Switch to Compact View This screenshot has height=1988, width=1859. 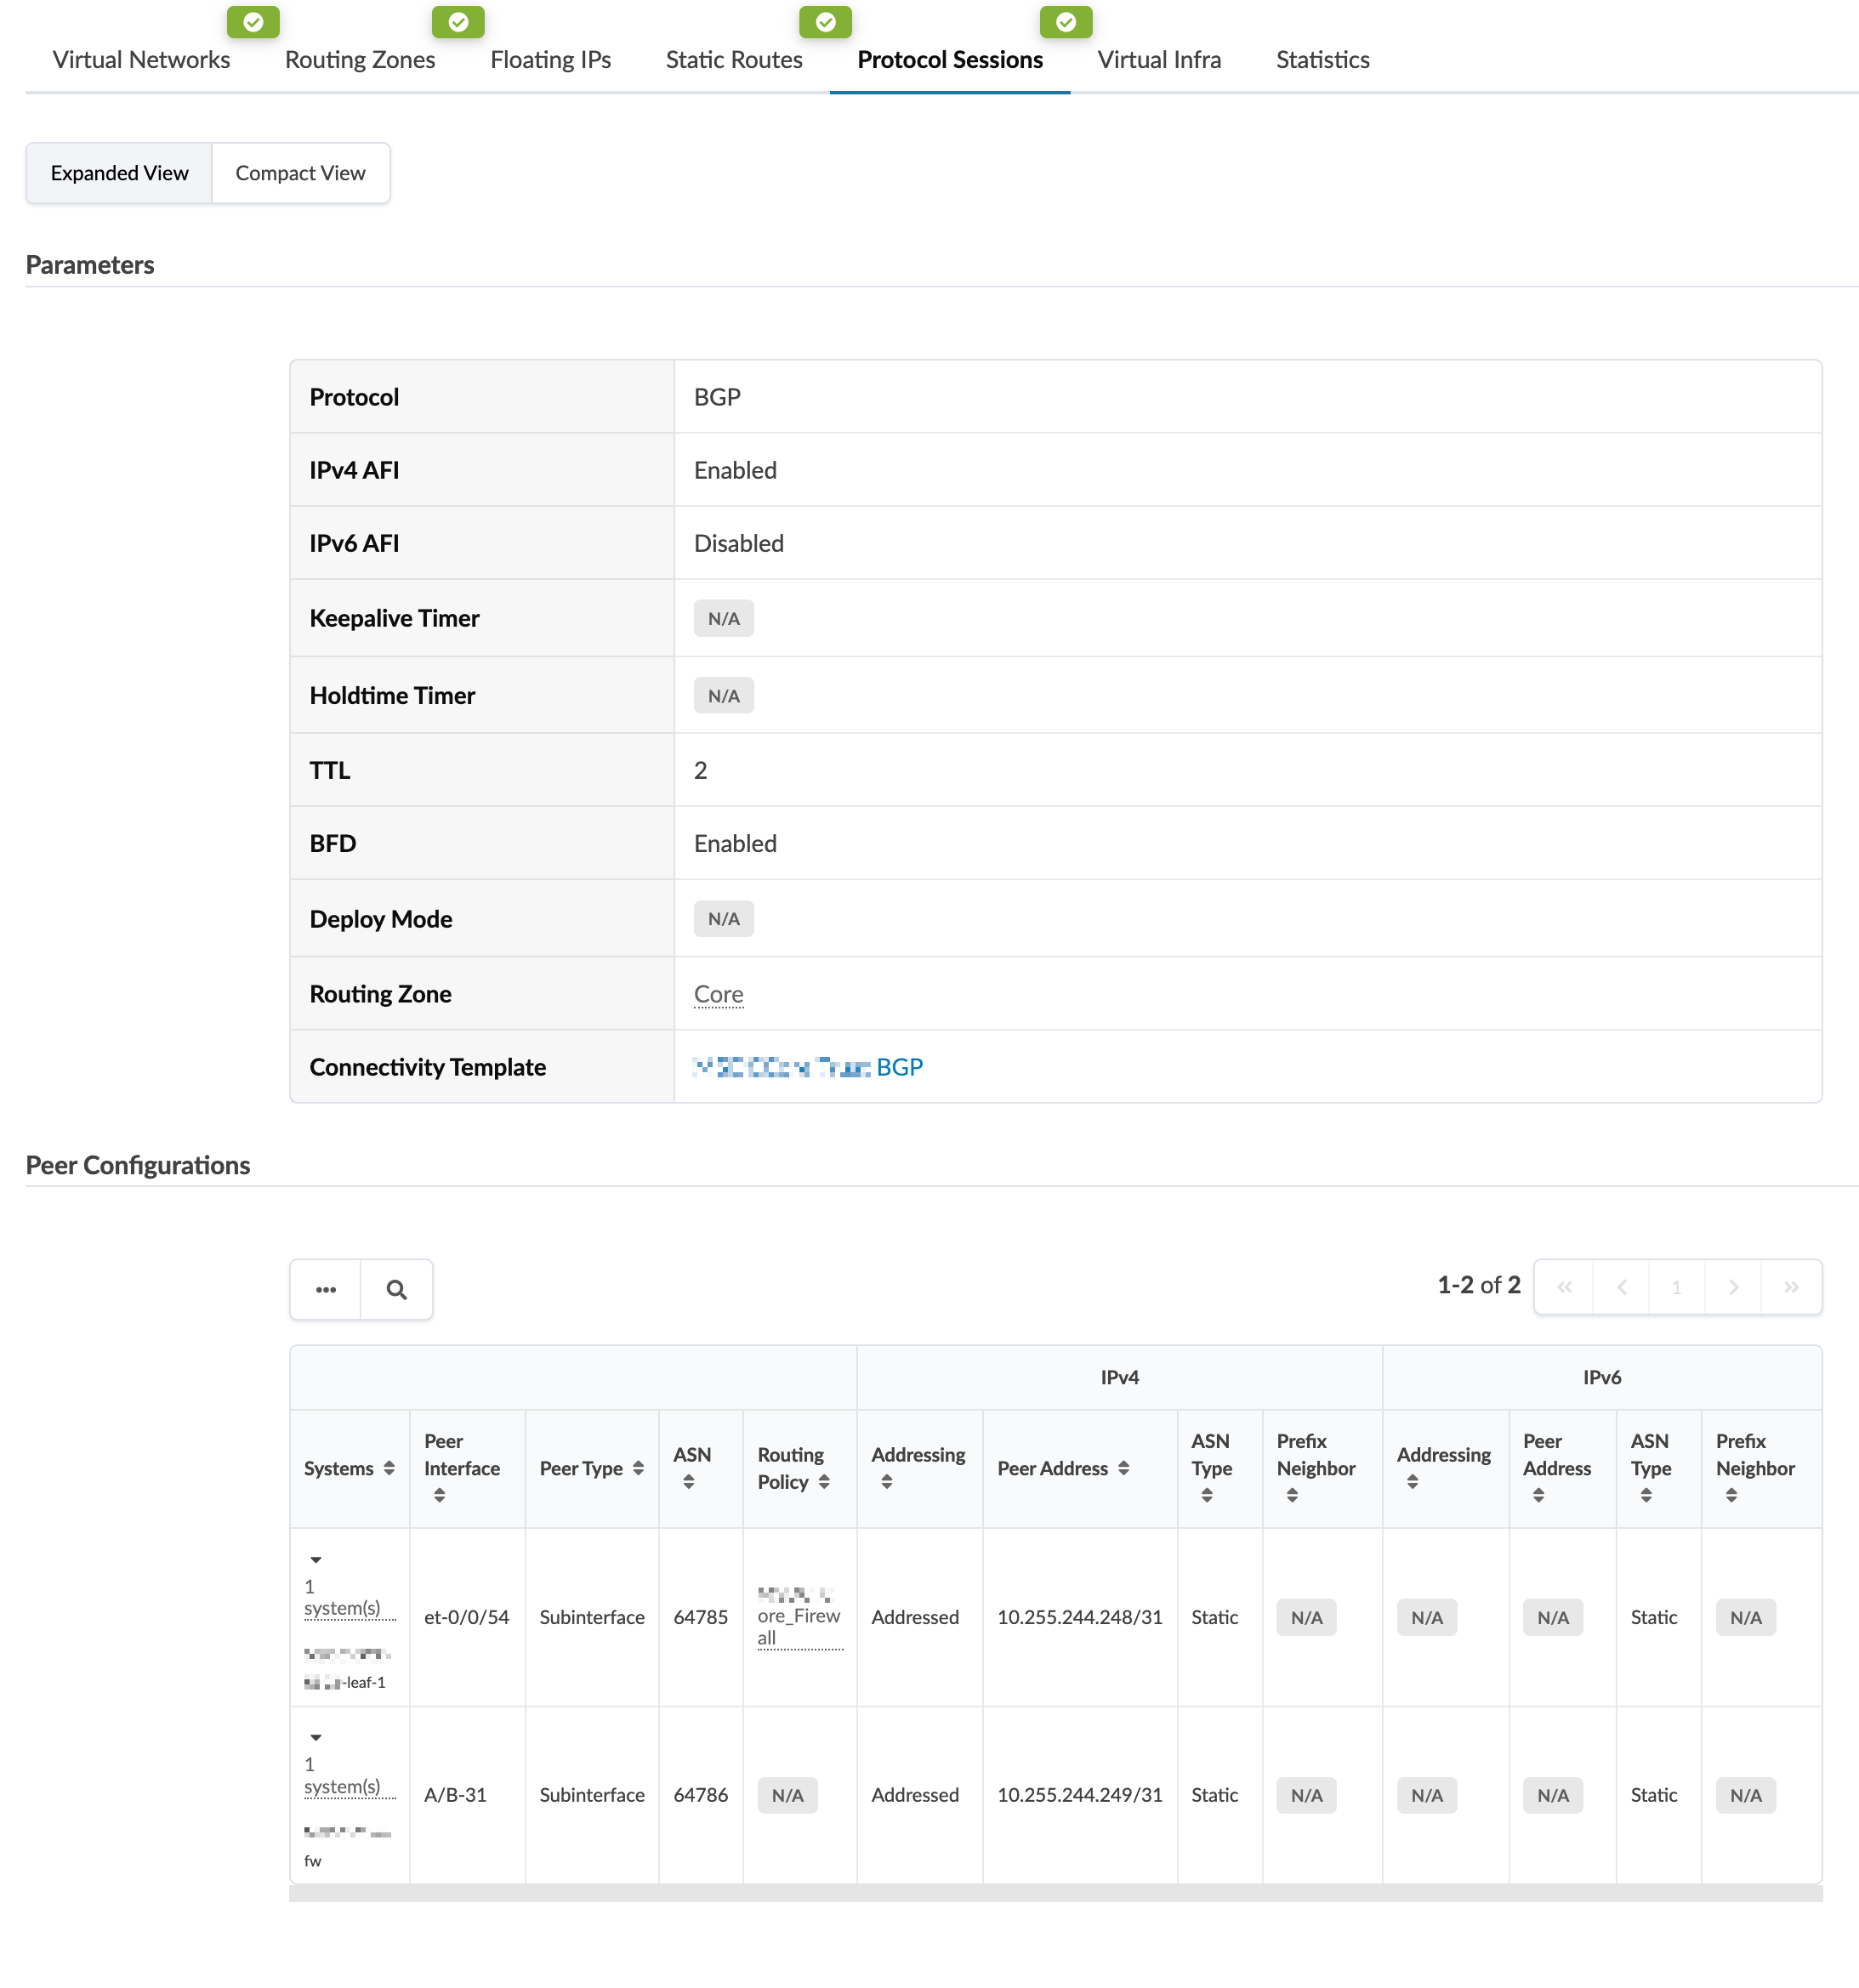300,173
